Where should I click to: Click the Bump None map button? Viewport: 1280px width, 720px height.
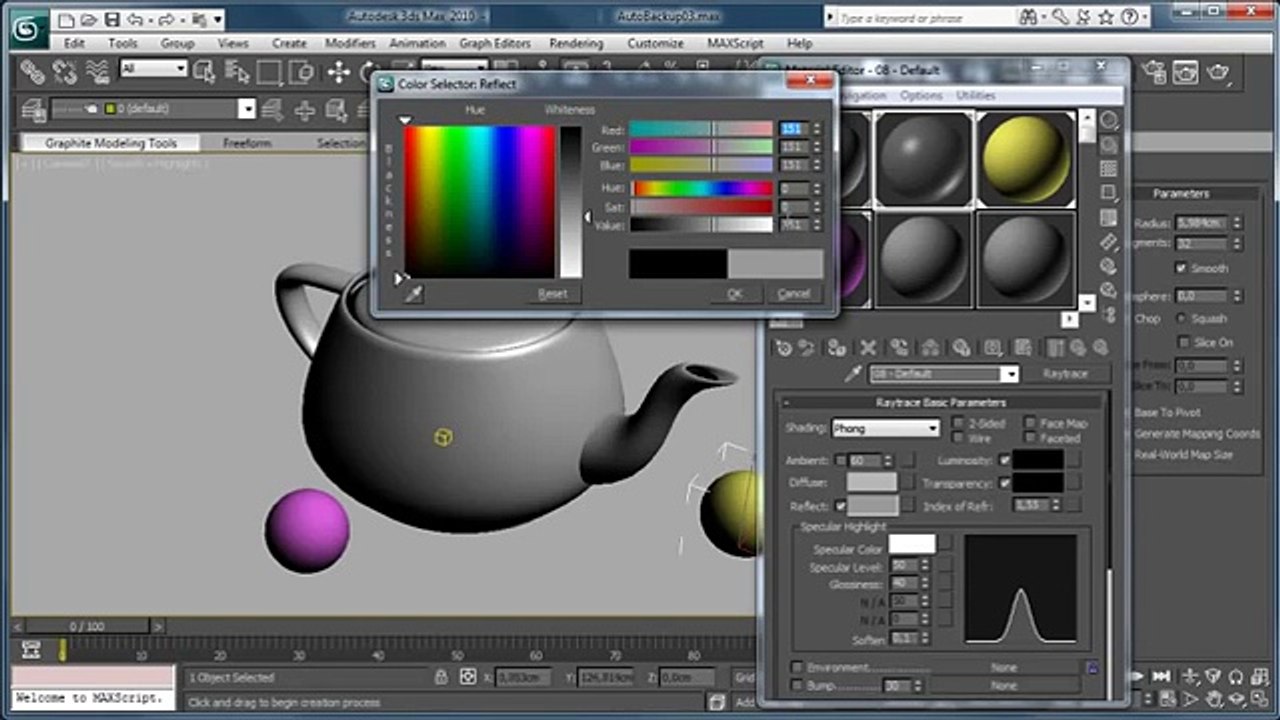[x=1004, y=686]
